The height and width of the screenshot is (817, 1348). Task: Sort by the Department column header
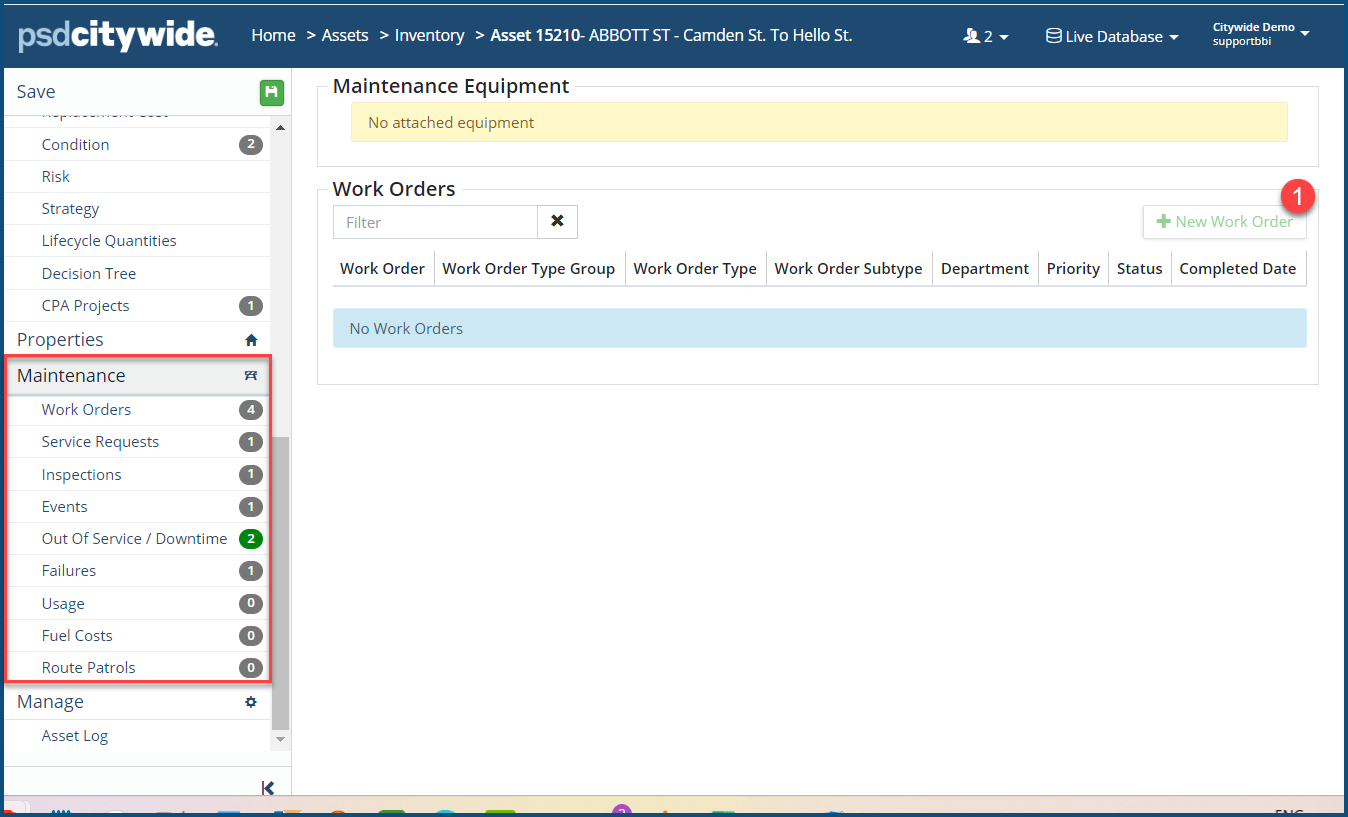tap(985, 268)
